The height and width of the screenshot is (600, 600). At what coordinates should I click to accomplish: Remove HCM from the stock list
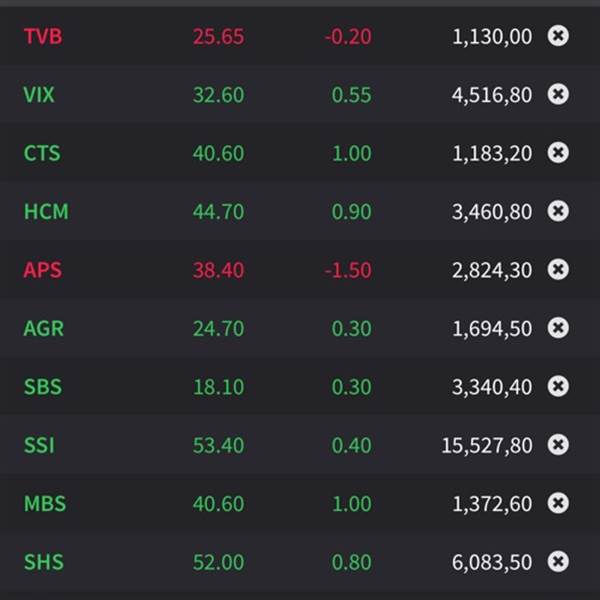click(x=558, y=211)
